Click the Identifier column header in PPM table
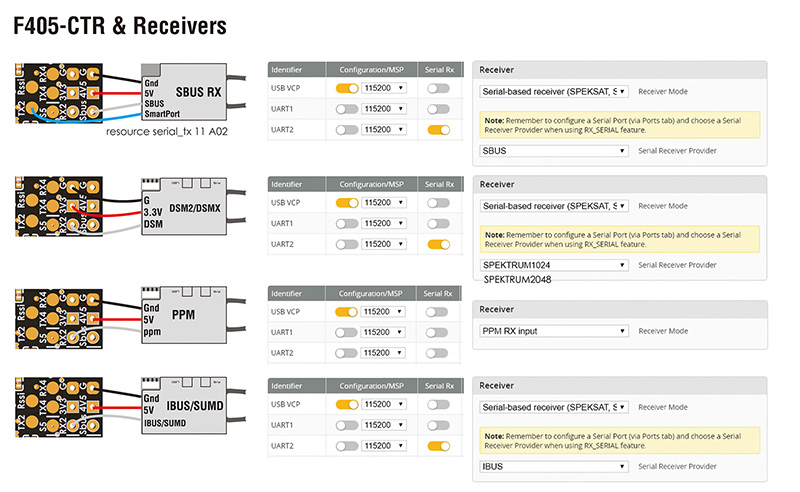Screen dimensions: 800x492 point(296,294)
